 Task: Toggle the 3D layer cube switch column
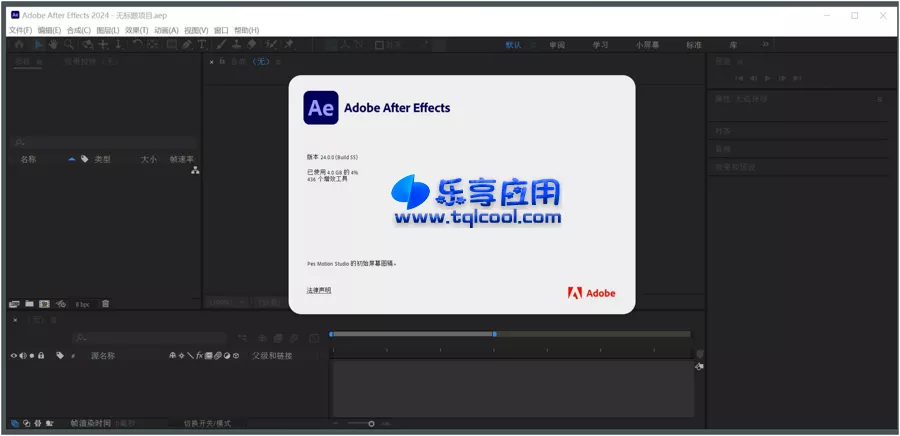[x=236, y=356]
